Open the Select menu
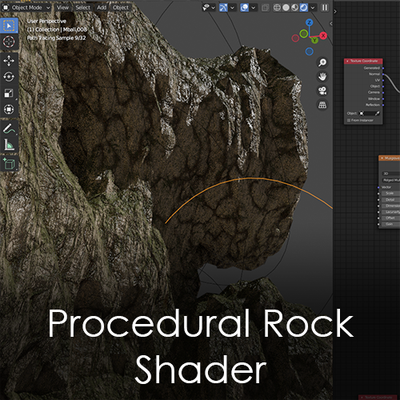400x400 pixels. 83,7
